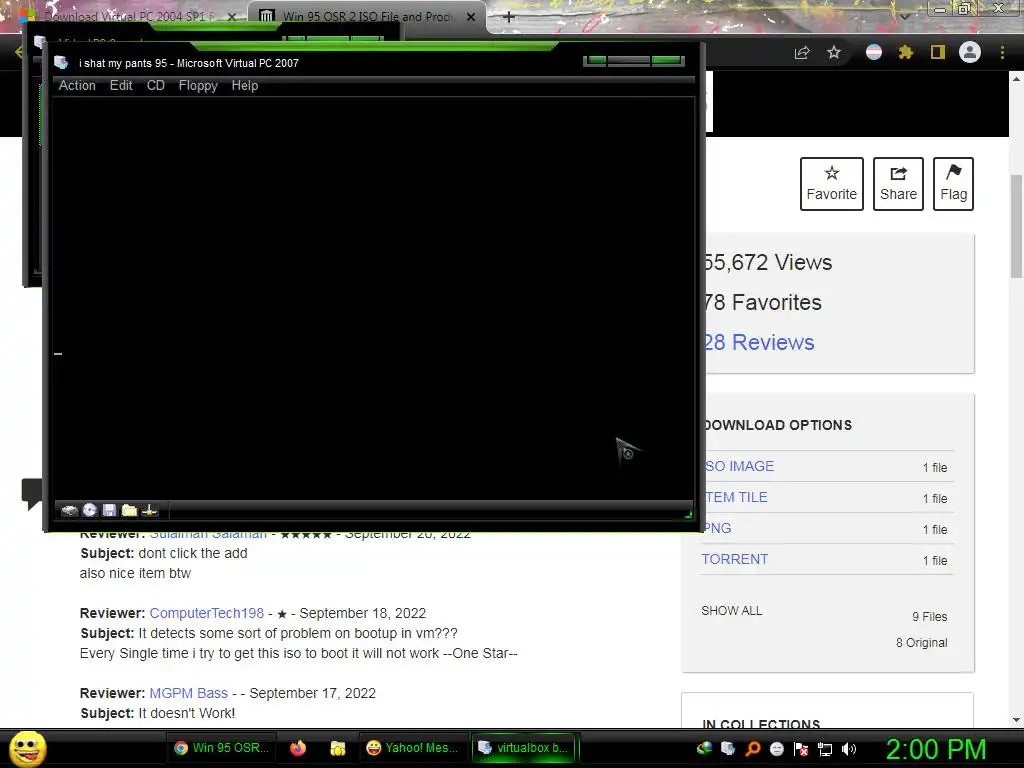Close the Download Virtual PC 2004 tab
Viewport: 1024px width, 768px height.
pos(231,17)
